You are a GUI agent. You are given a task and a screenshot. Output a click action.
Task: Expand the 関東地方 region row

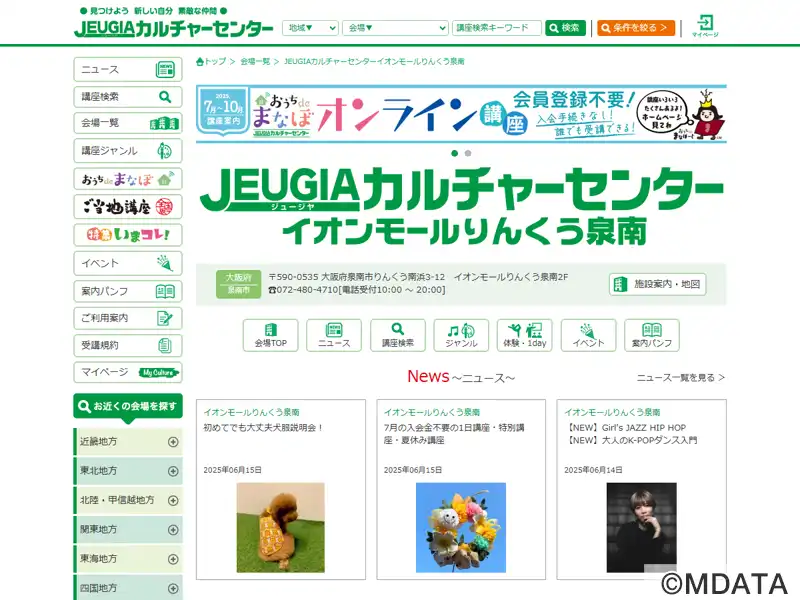tap(128, 530)
